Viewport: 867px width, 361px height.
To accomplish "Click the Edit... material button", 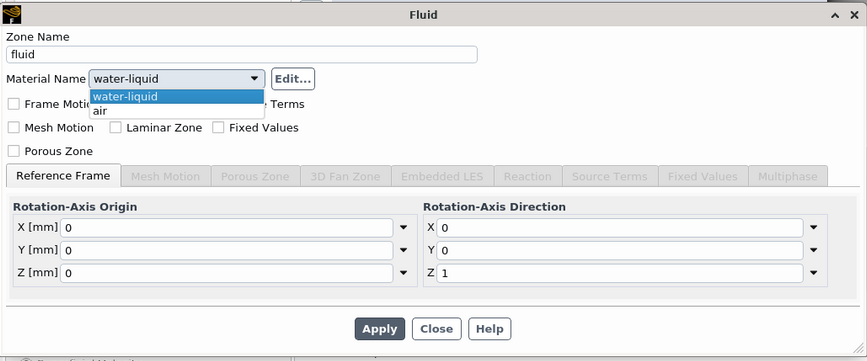I will 293,79.
